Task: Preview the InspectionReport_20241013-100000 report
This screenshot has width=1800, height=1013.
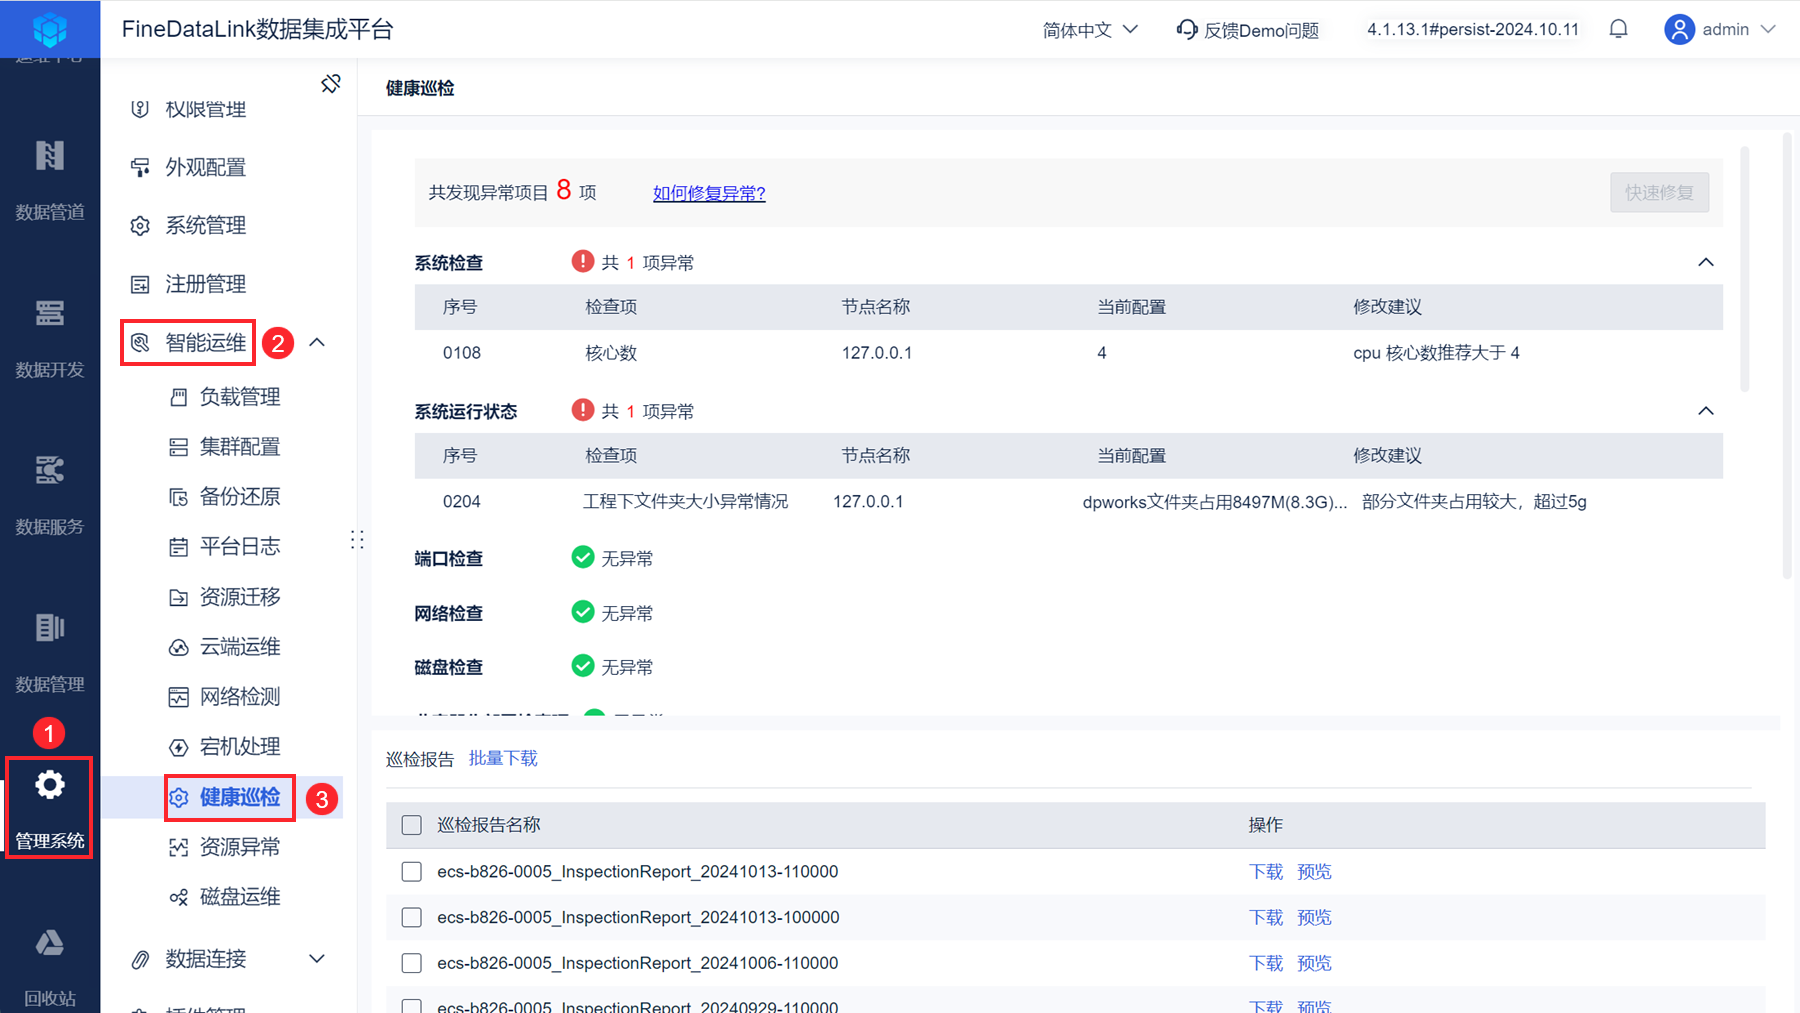Action: tap(1314, 917)
